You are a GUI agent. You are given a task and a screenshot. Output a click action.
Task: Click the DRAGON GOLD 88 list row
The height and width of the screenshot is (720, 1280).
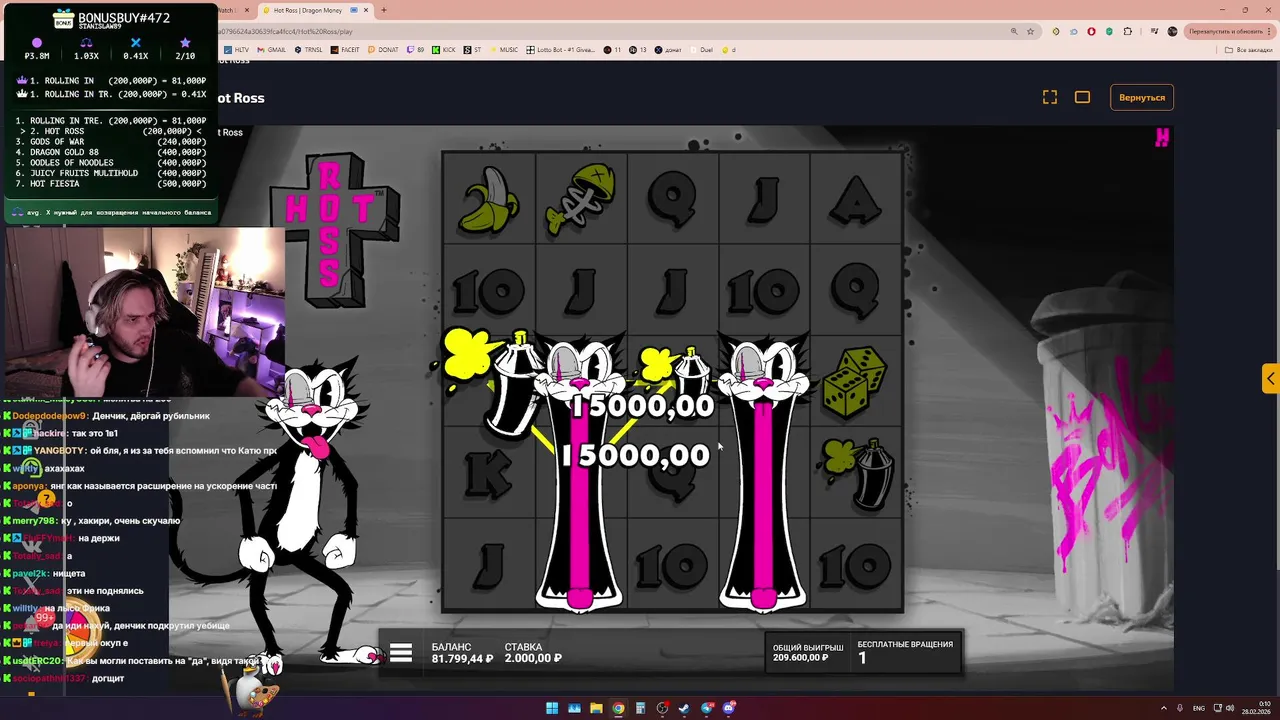(x=110, y=152)
